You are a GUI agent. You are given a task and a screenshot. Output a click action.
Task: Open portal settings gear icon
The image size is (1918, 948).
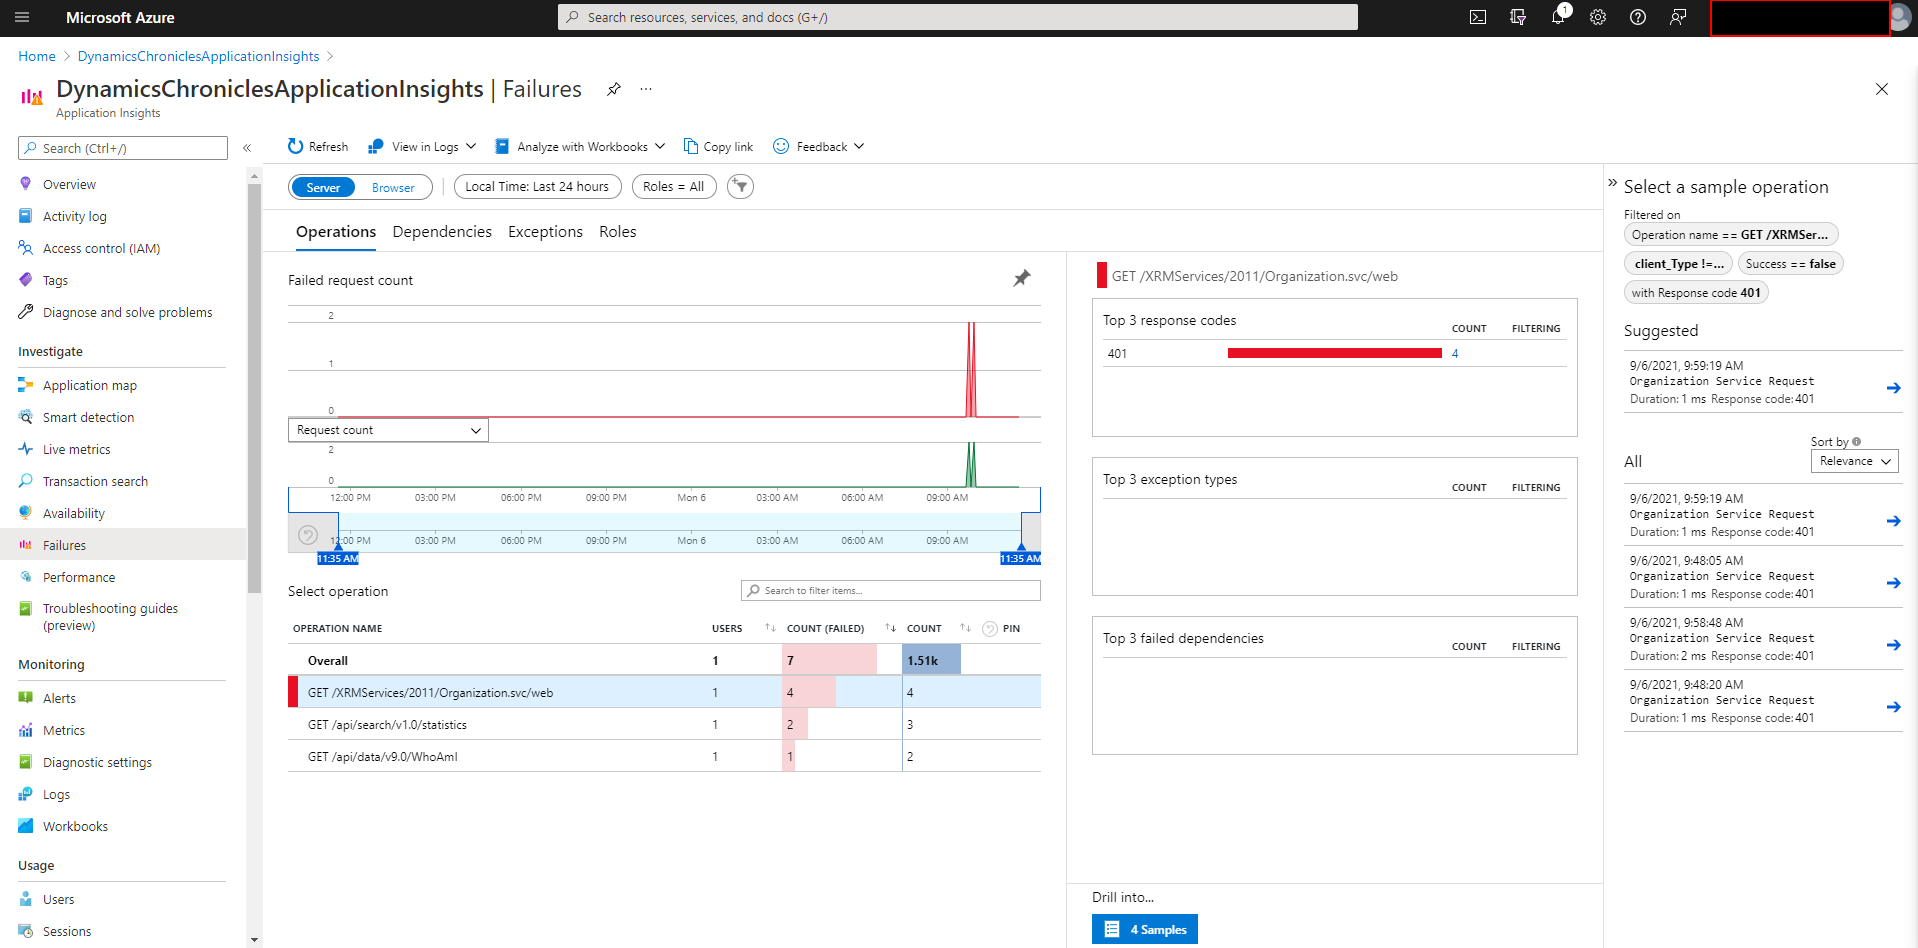(x=1598, y=17)
